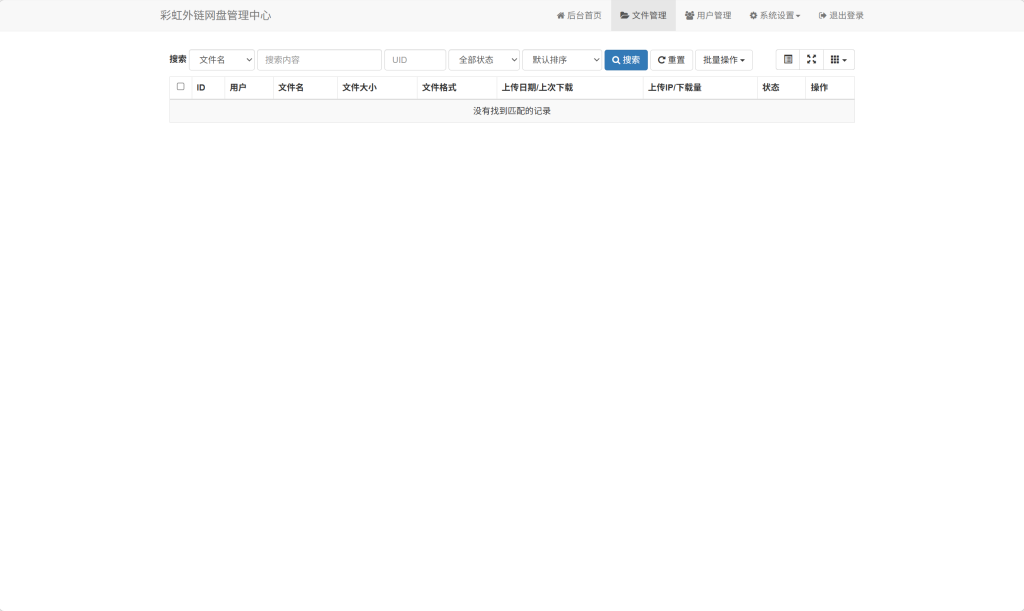
Task: Open the 默认排序 sorting dropdown
Action: point(561,60)
